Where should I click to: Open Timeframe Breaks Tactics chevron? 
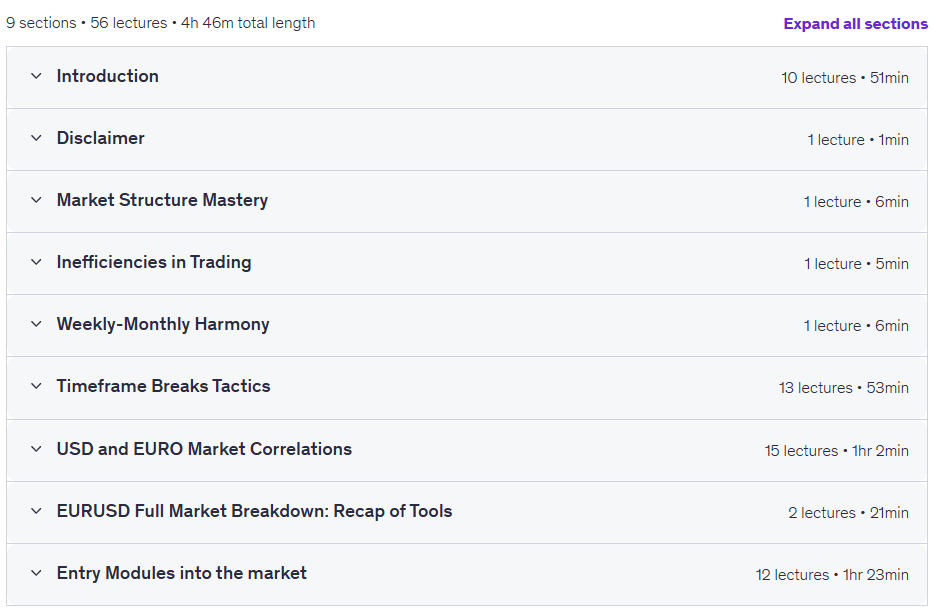(36, 386)
